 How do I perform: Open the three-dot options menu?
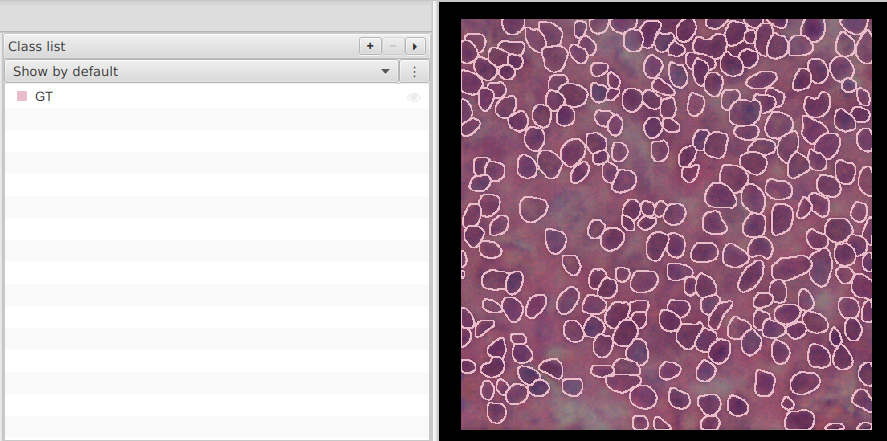[x=414, y=72]
